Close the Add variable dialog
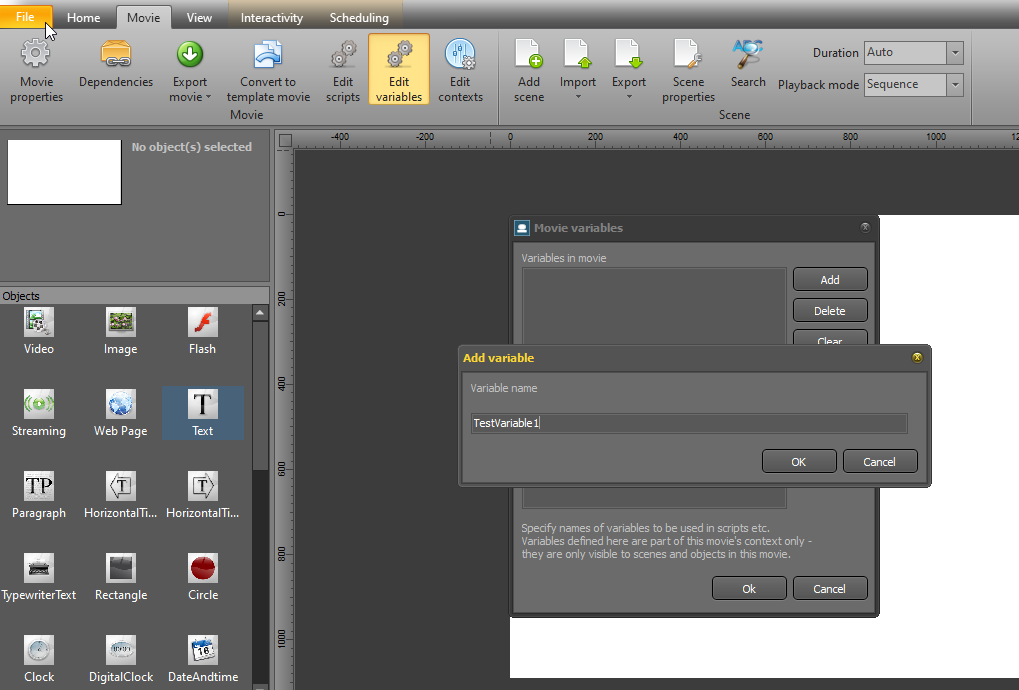Viewport: 1019px width, 690px height. [x=917, y=357]
